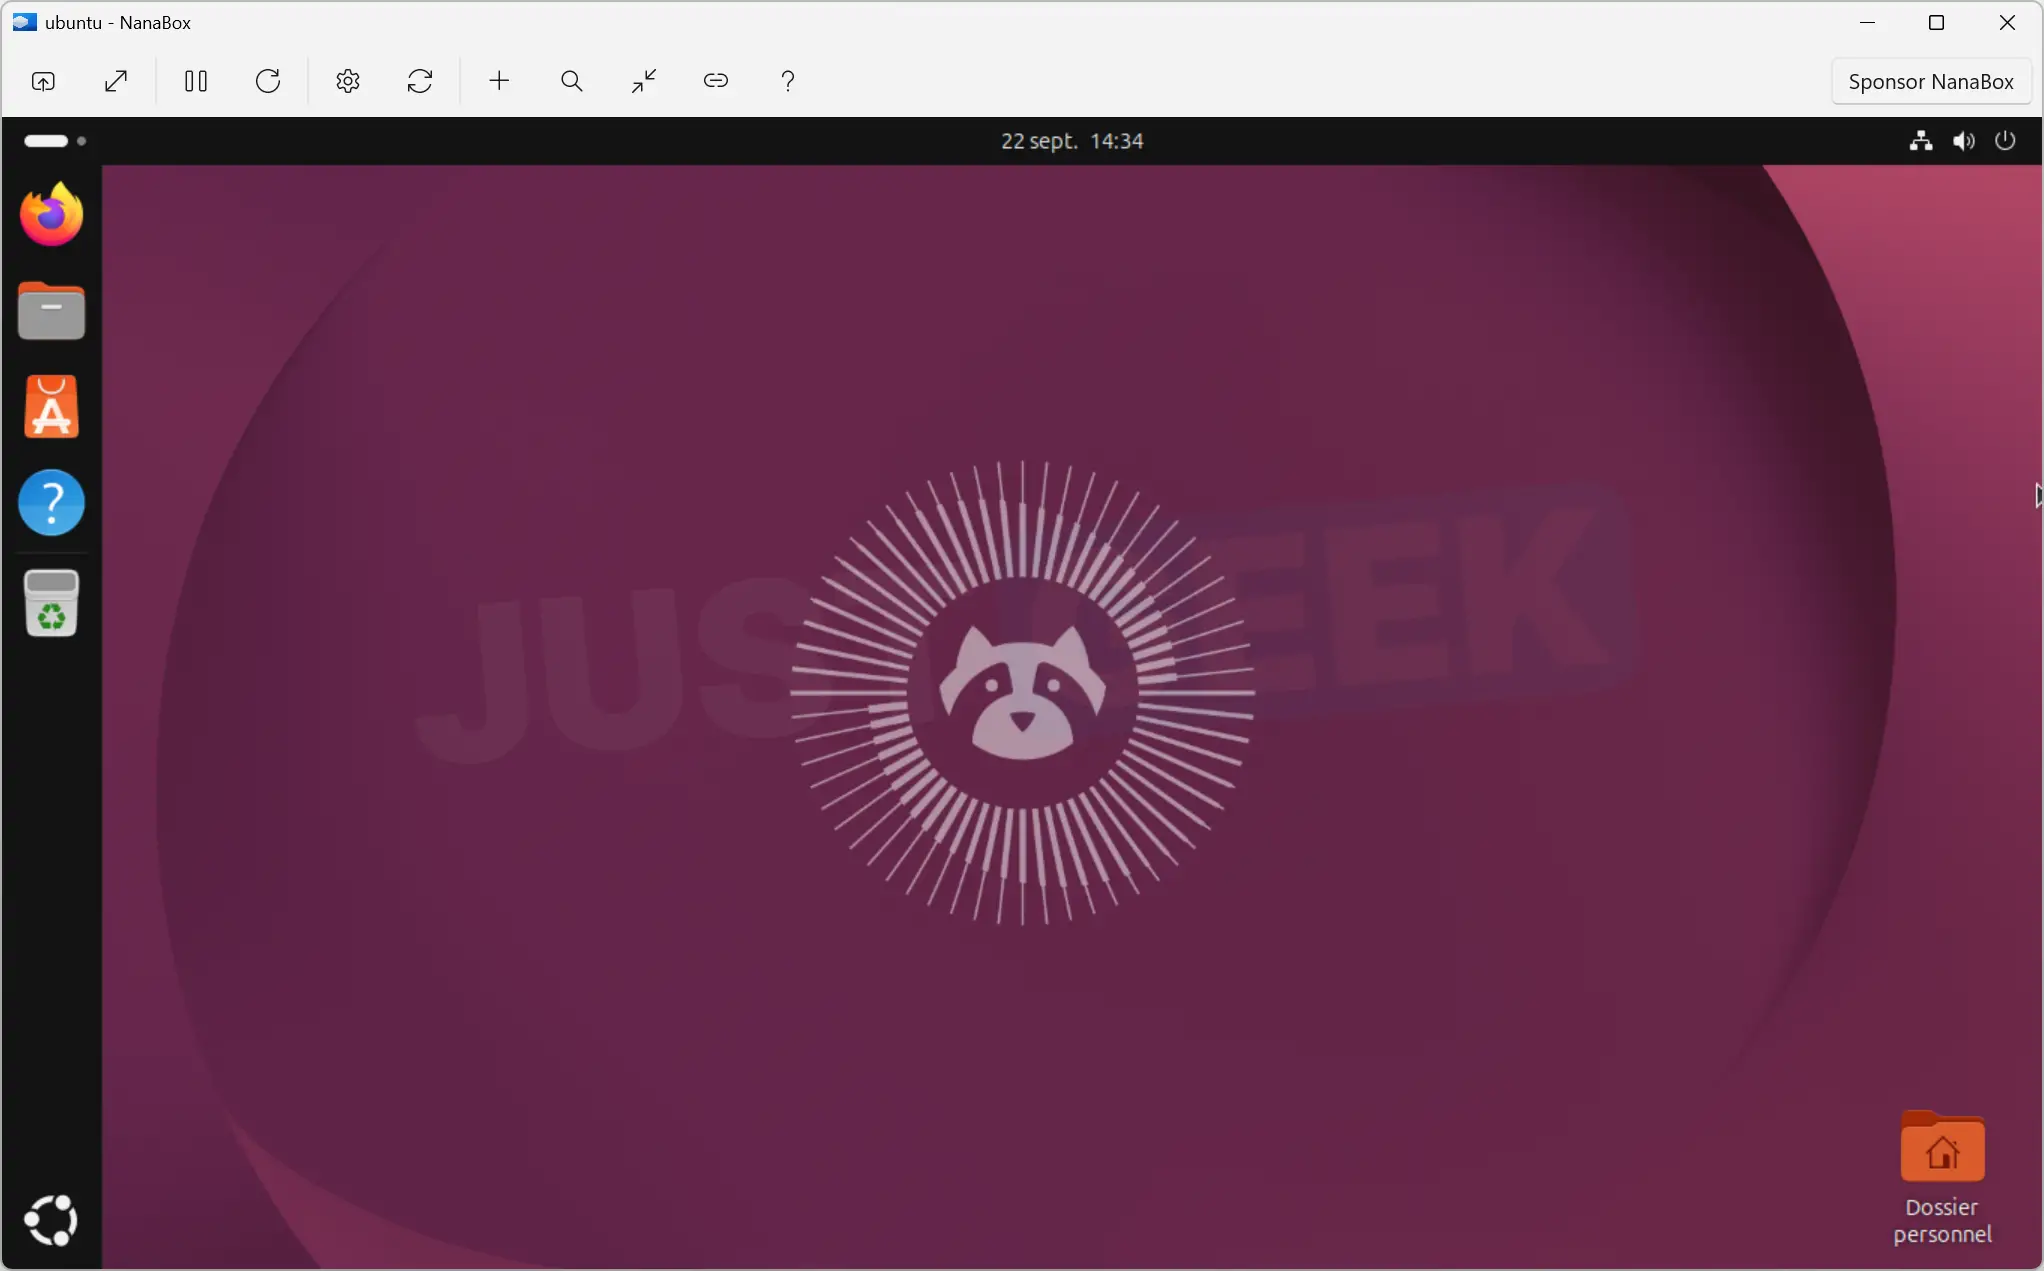The height and width of the screenshot is (1271, 2044).
Task: Click the magnifier search icon in toolbar
Action: (x=572, y=81)
